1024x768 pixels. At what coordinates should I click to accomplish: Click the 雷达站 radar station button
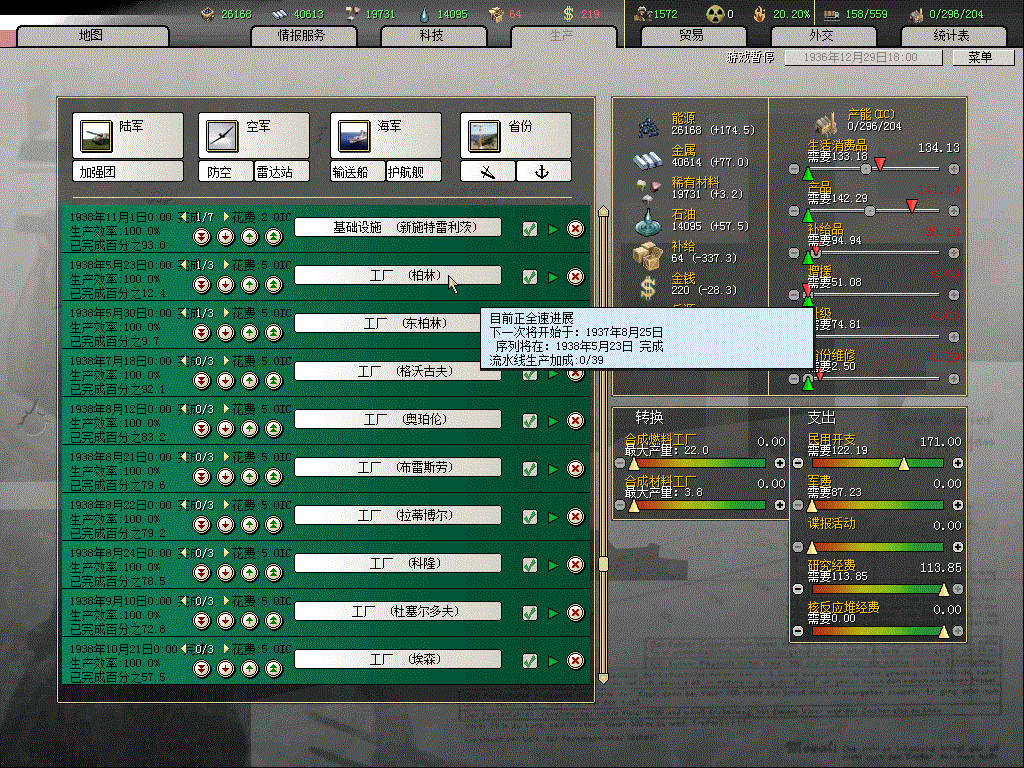[282, 172]
